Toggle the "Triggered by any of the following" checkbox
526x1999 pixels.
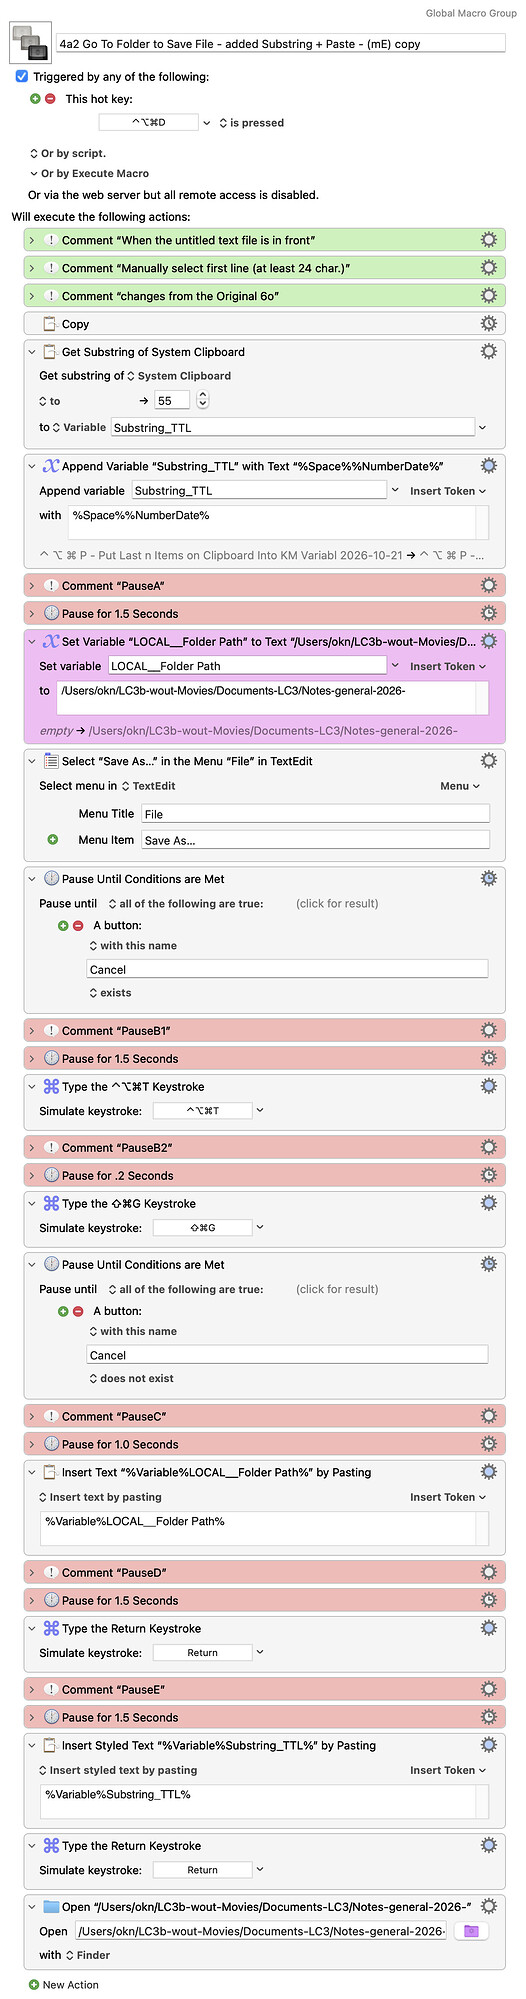(22, 77)
